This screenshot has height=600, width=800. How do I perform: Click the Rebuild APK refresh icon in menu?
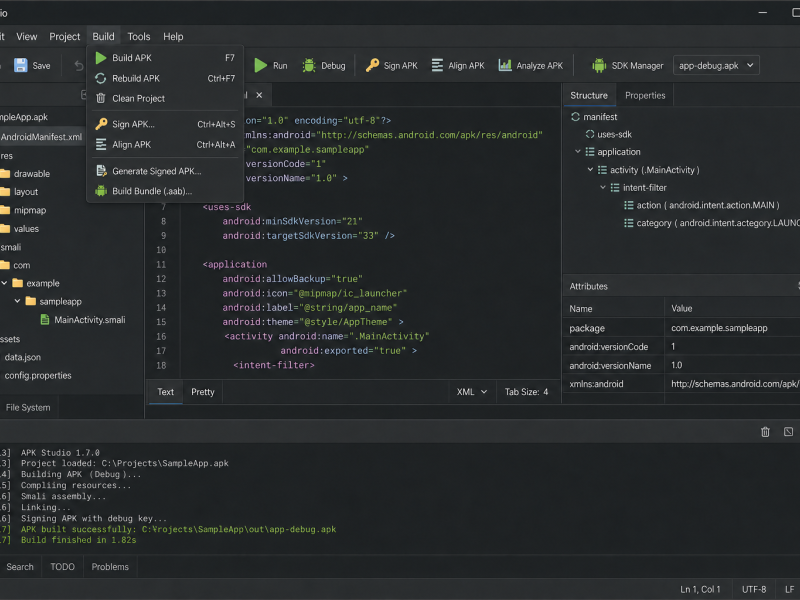(101, 78)
